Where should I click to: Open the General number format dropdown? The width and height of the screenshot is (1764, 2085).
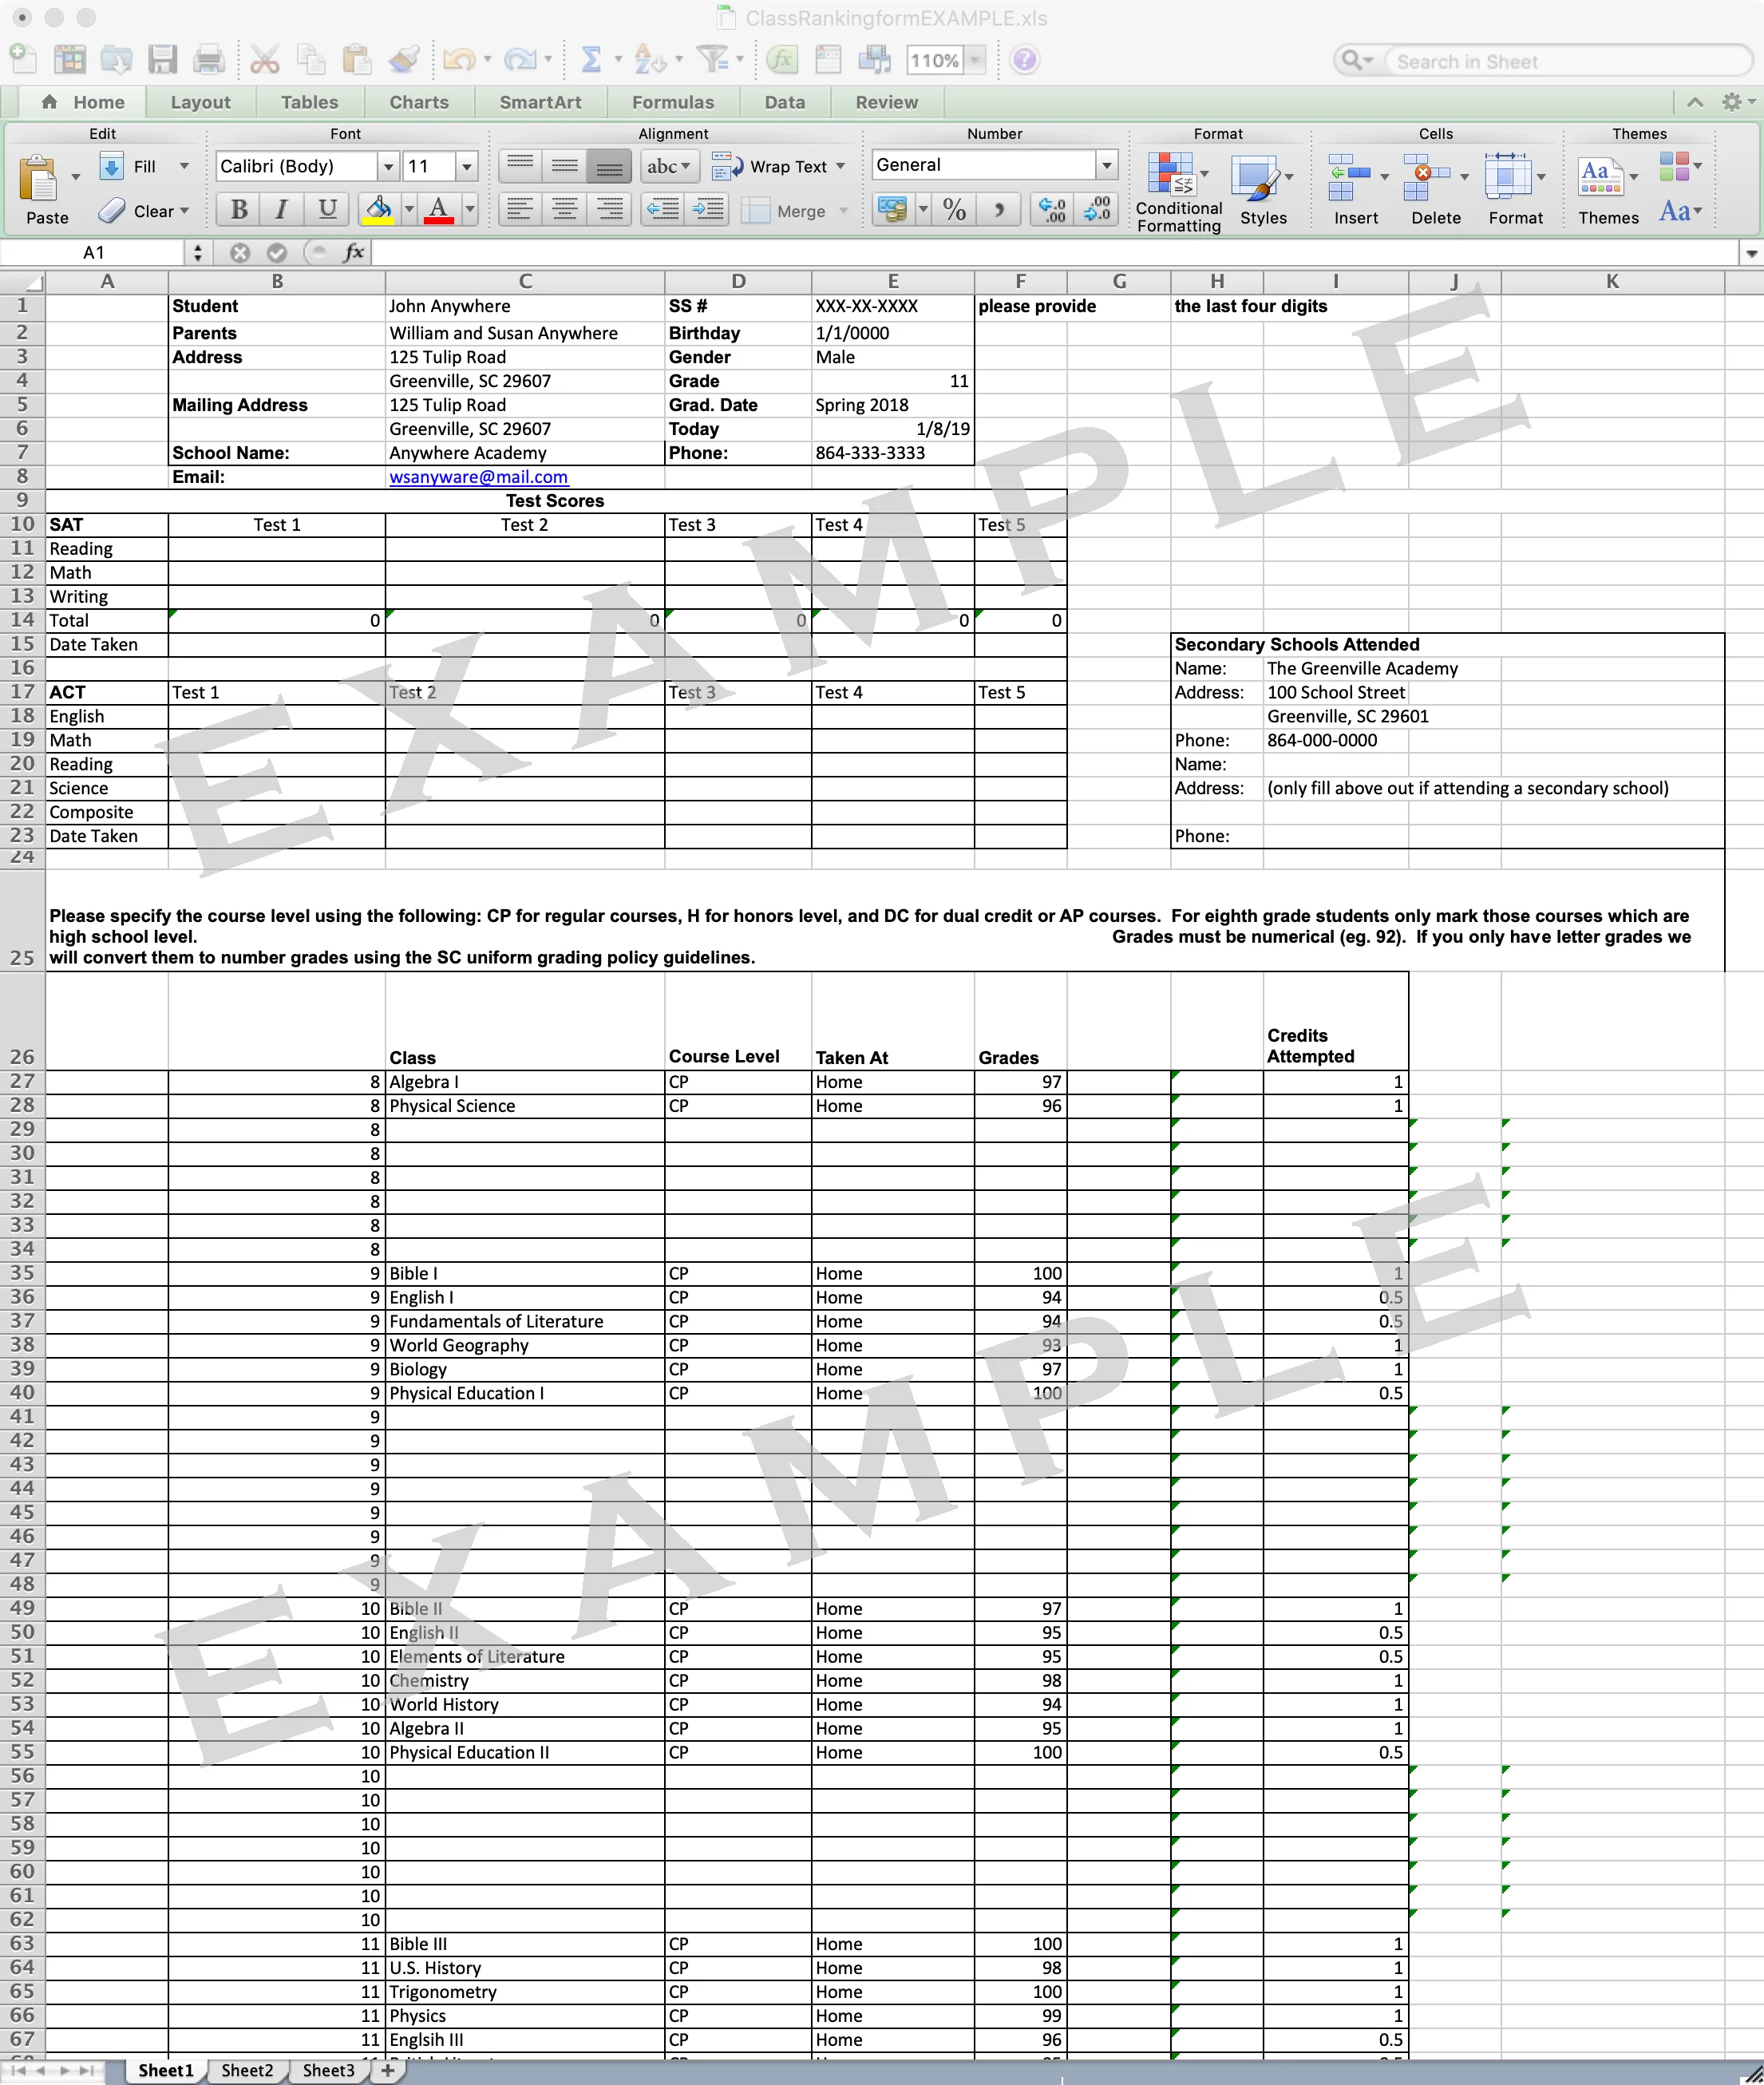point(1106,165)
